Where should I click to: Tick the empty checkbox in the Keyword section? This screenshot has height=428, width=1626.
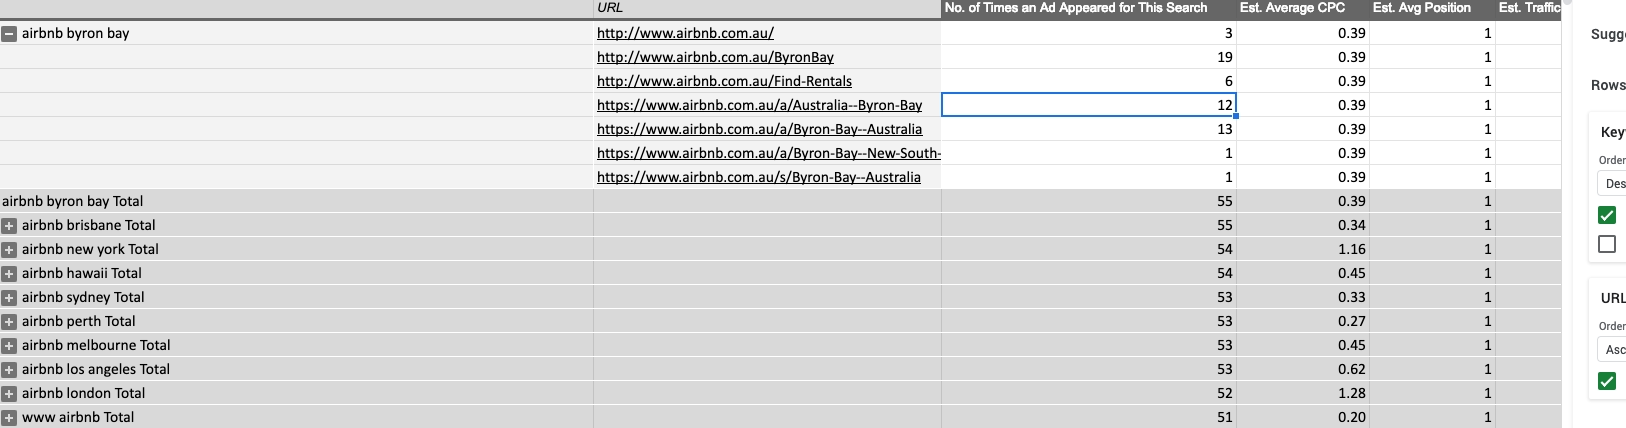click(x=1607, y=244)
